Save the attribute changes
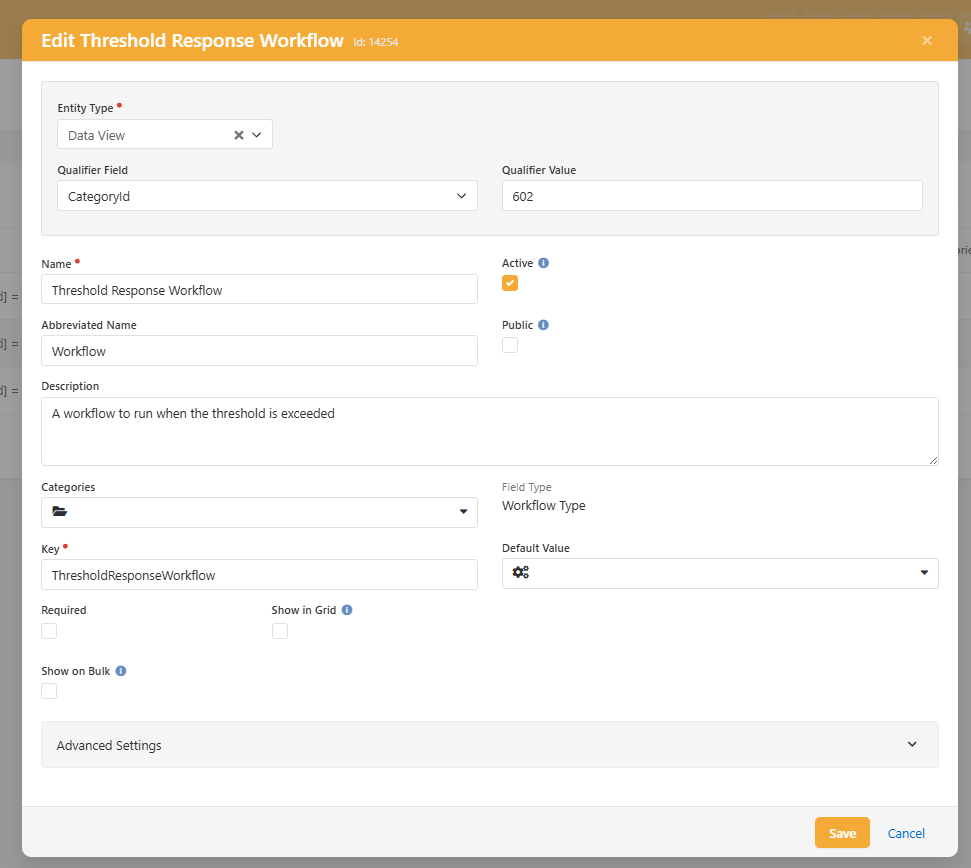 (842, 833)
